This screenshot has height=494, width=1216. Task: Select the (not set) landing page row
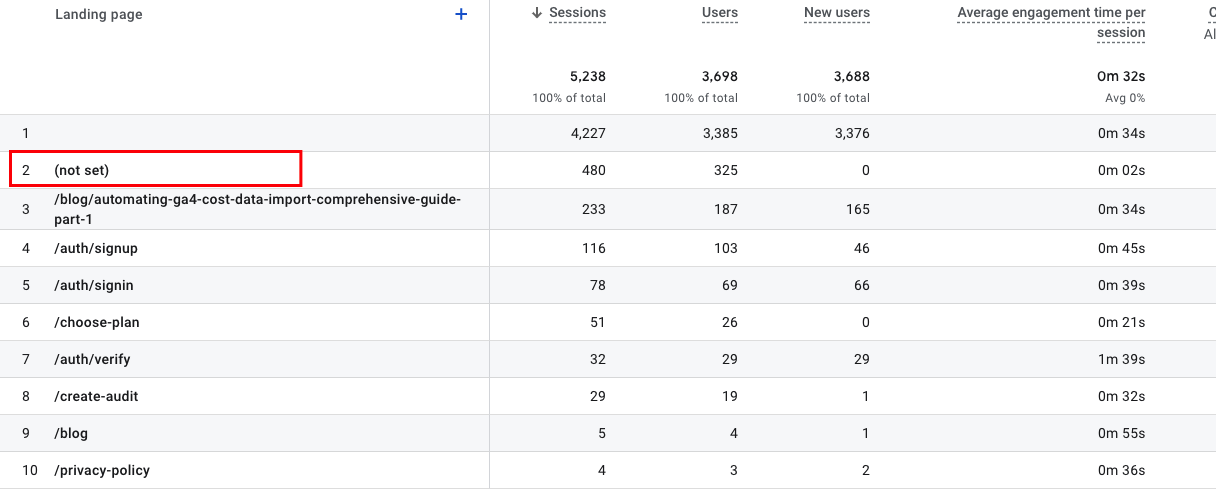[x=81, y=170]
